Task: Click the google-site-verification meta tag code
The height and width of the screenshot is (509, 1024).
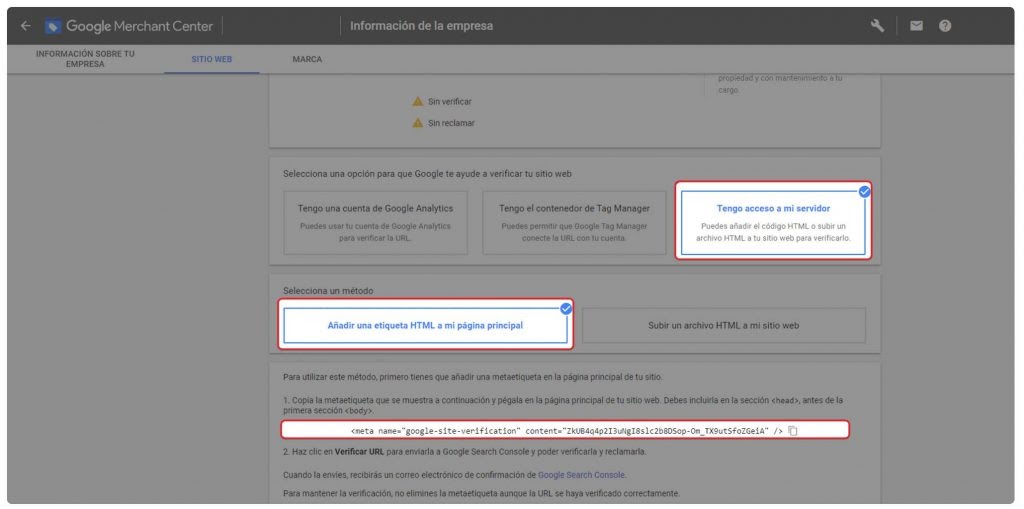Action: (x=566, y=431)
